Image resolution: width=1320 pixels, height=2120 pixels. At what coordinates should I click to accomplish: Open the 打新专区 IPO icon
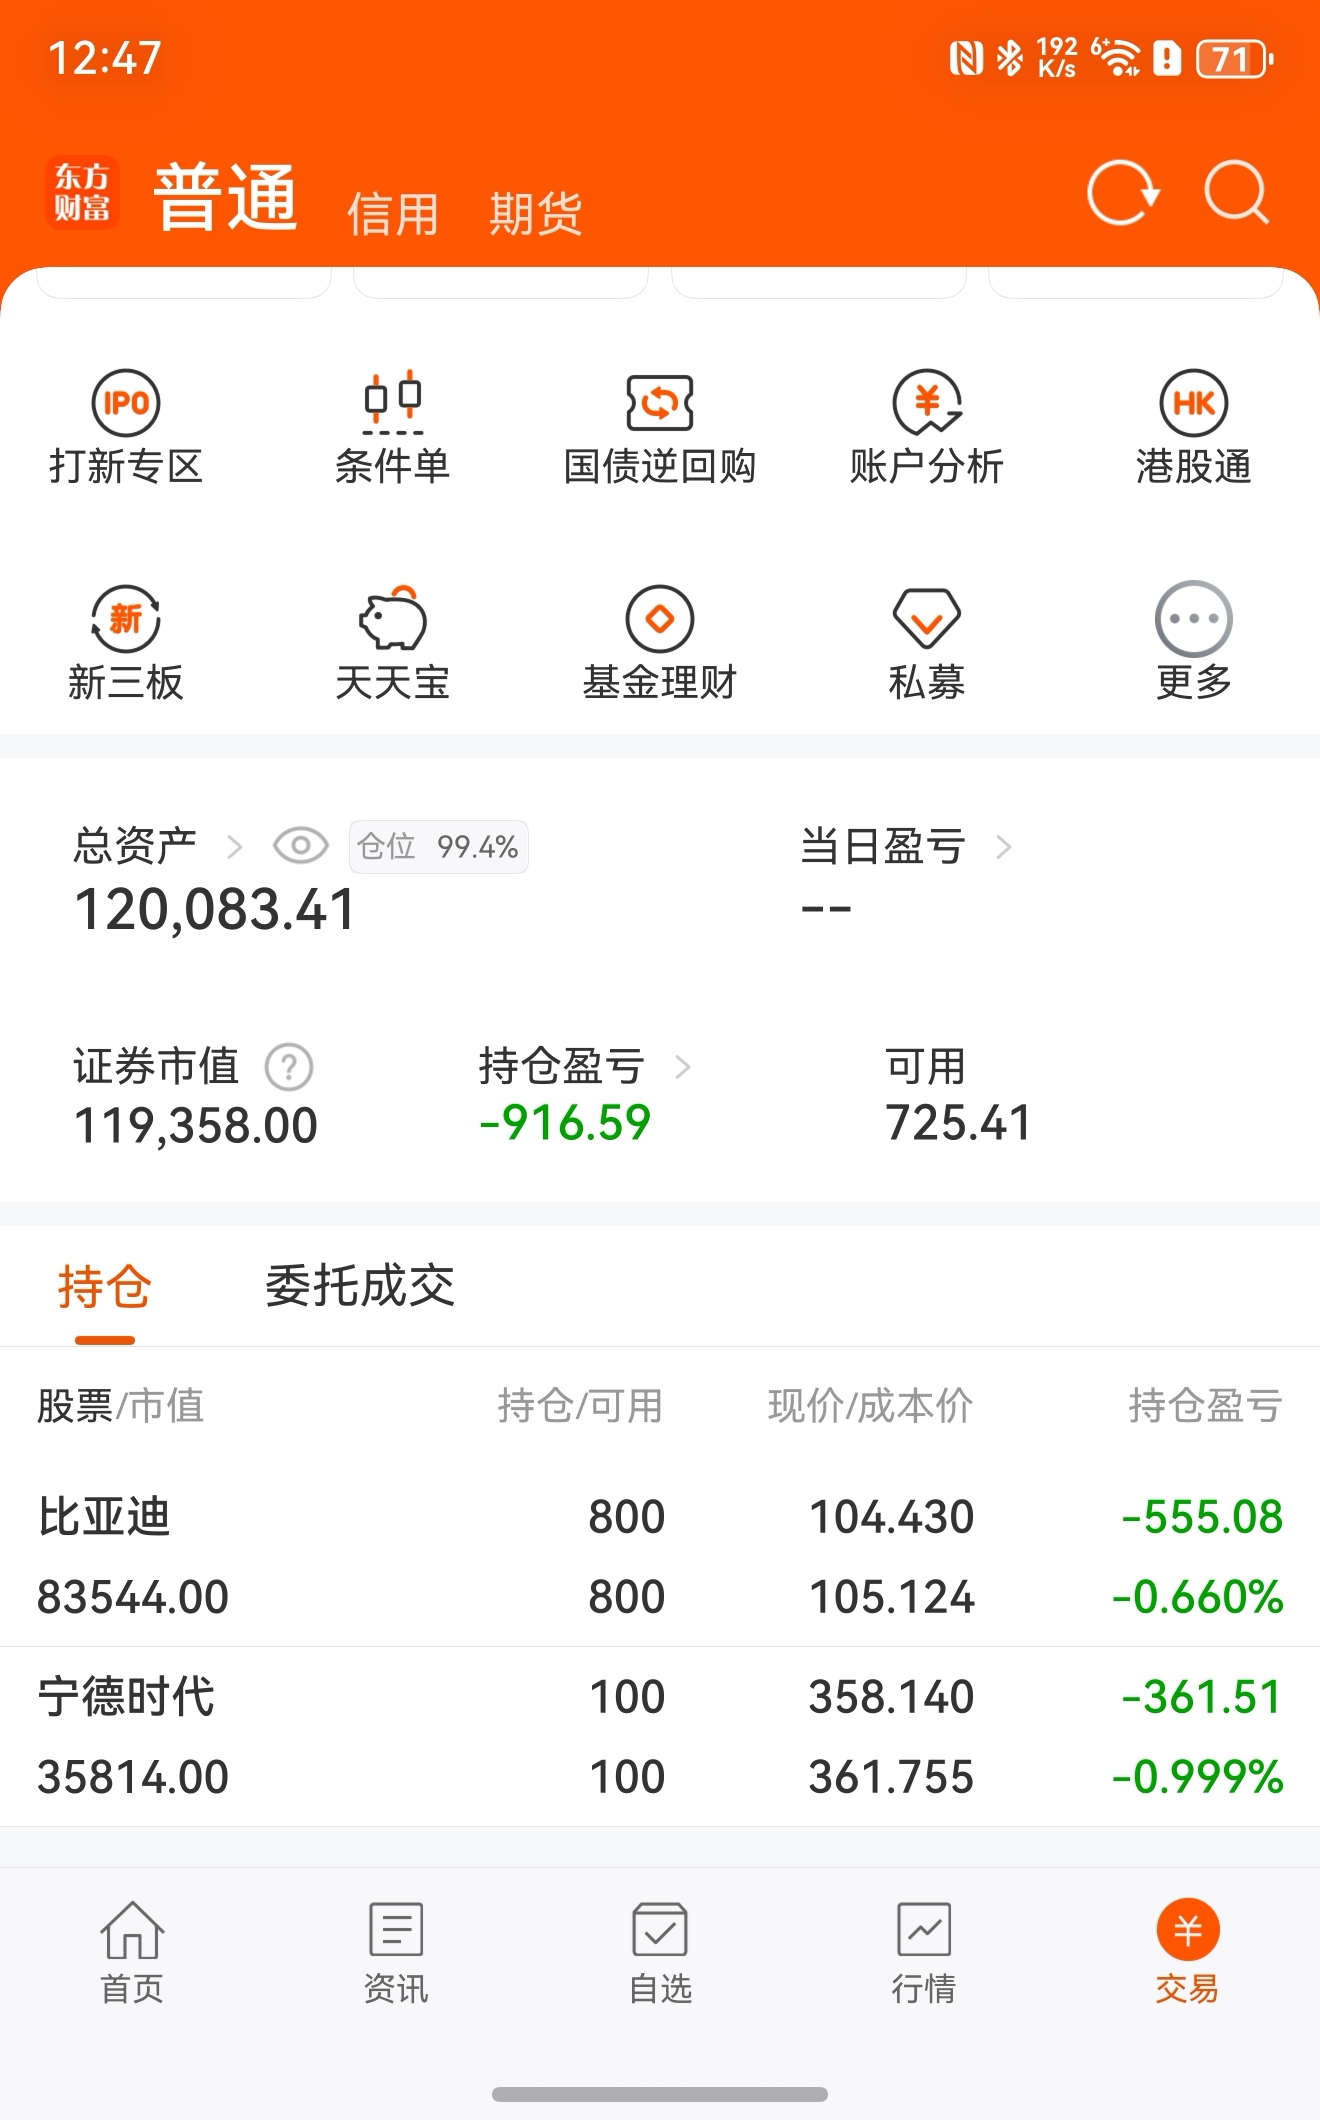126,403
